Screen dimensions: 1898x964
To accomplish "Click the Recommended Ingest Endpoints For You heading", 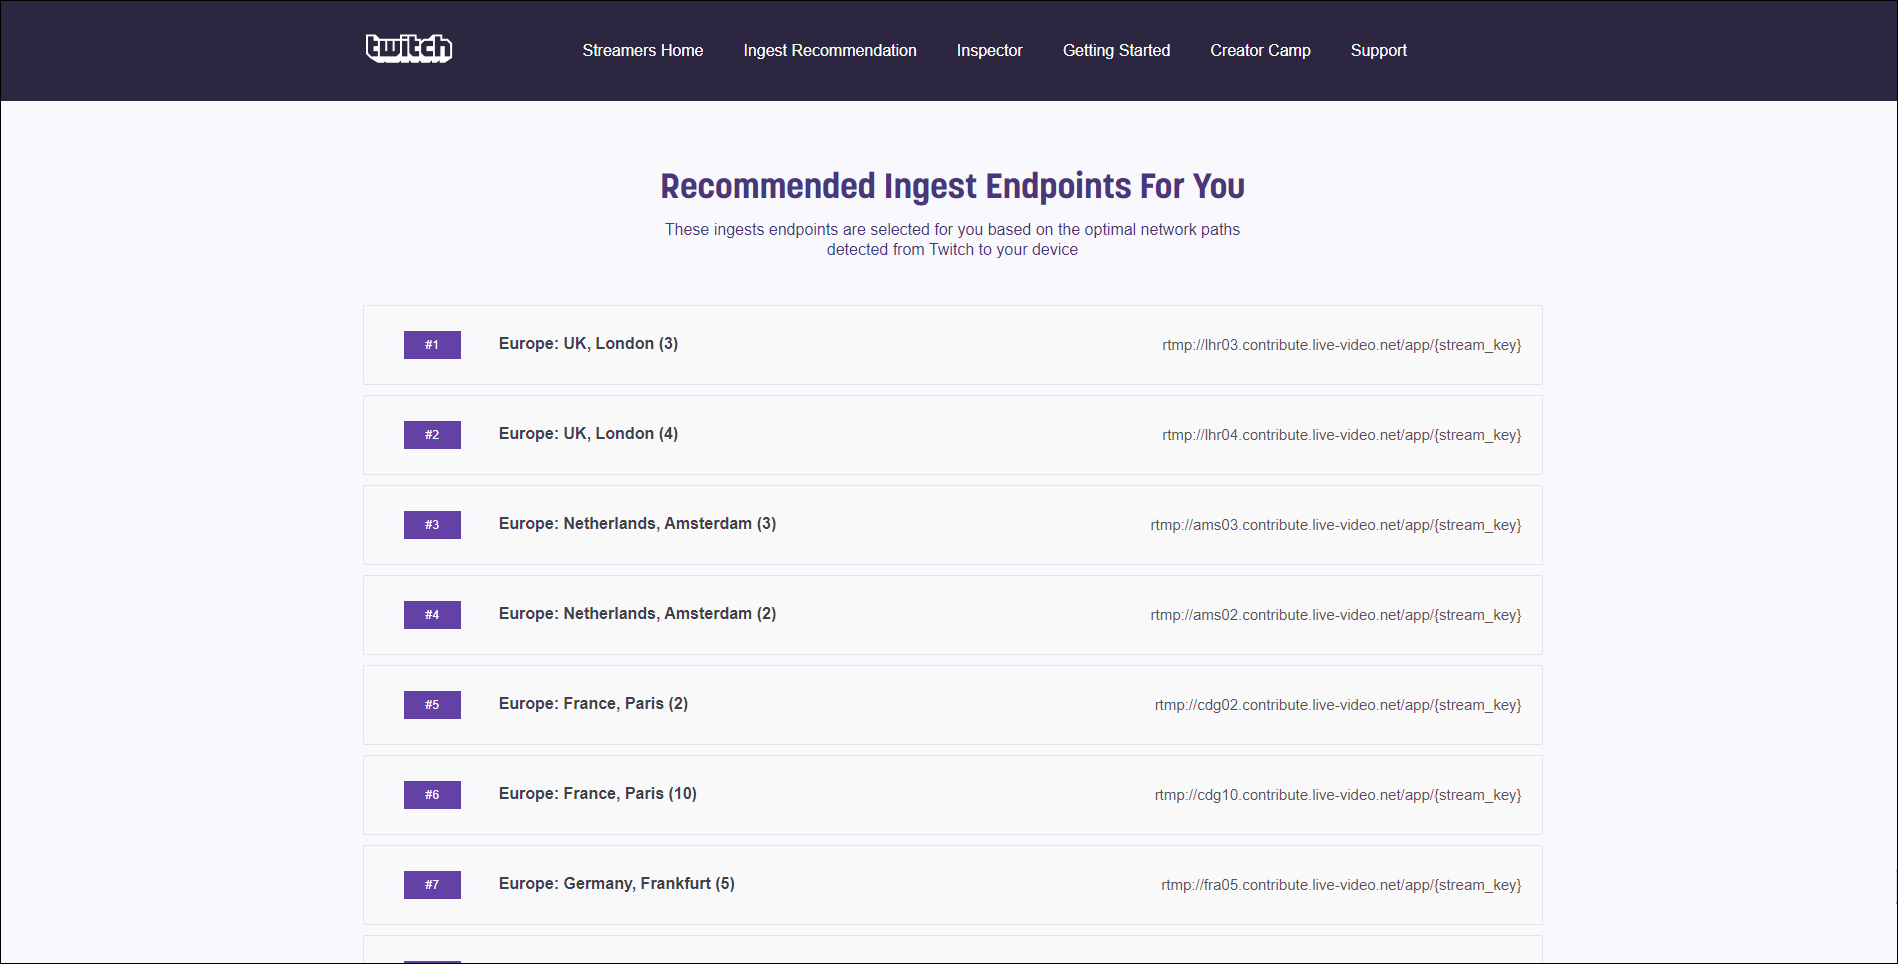I will [952, 186].
